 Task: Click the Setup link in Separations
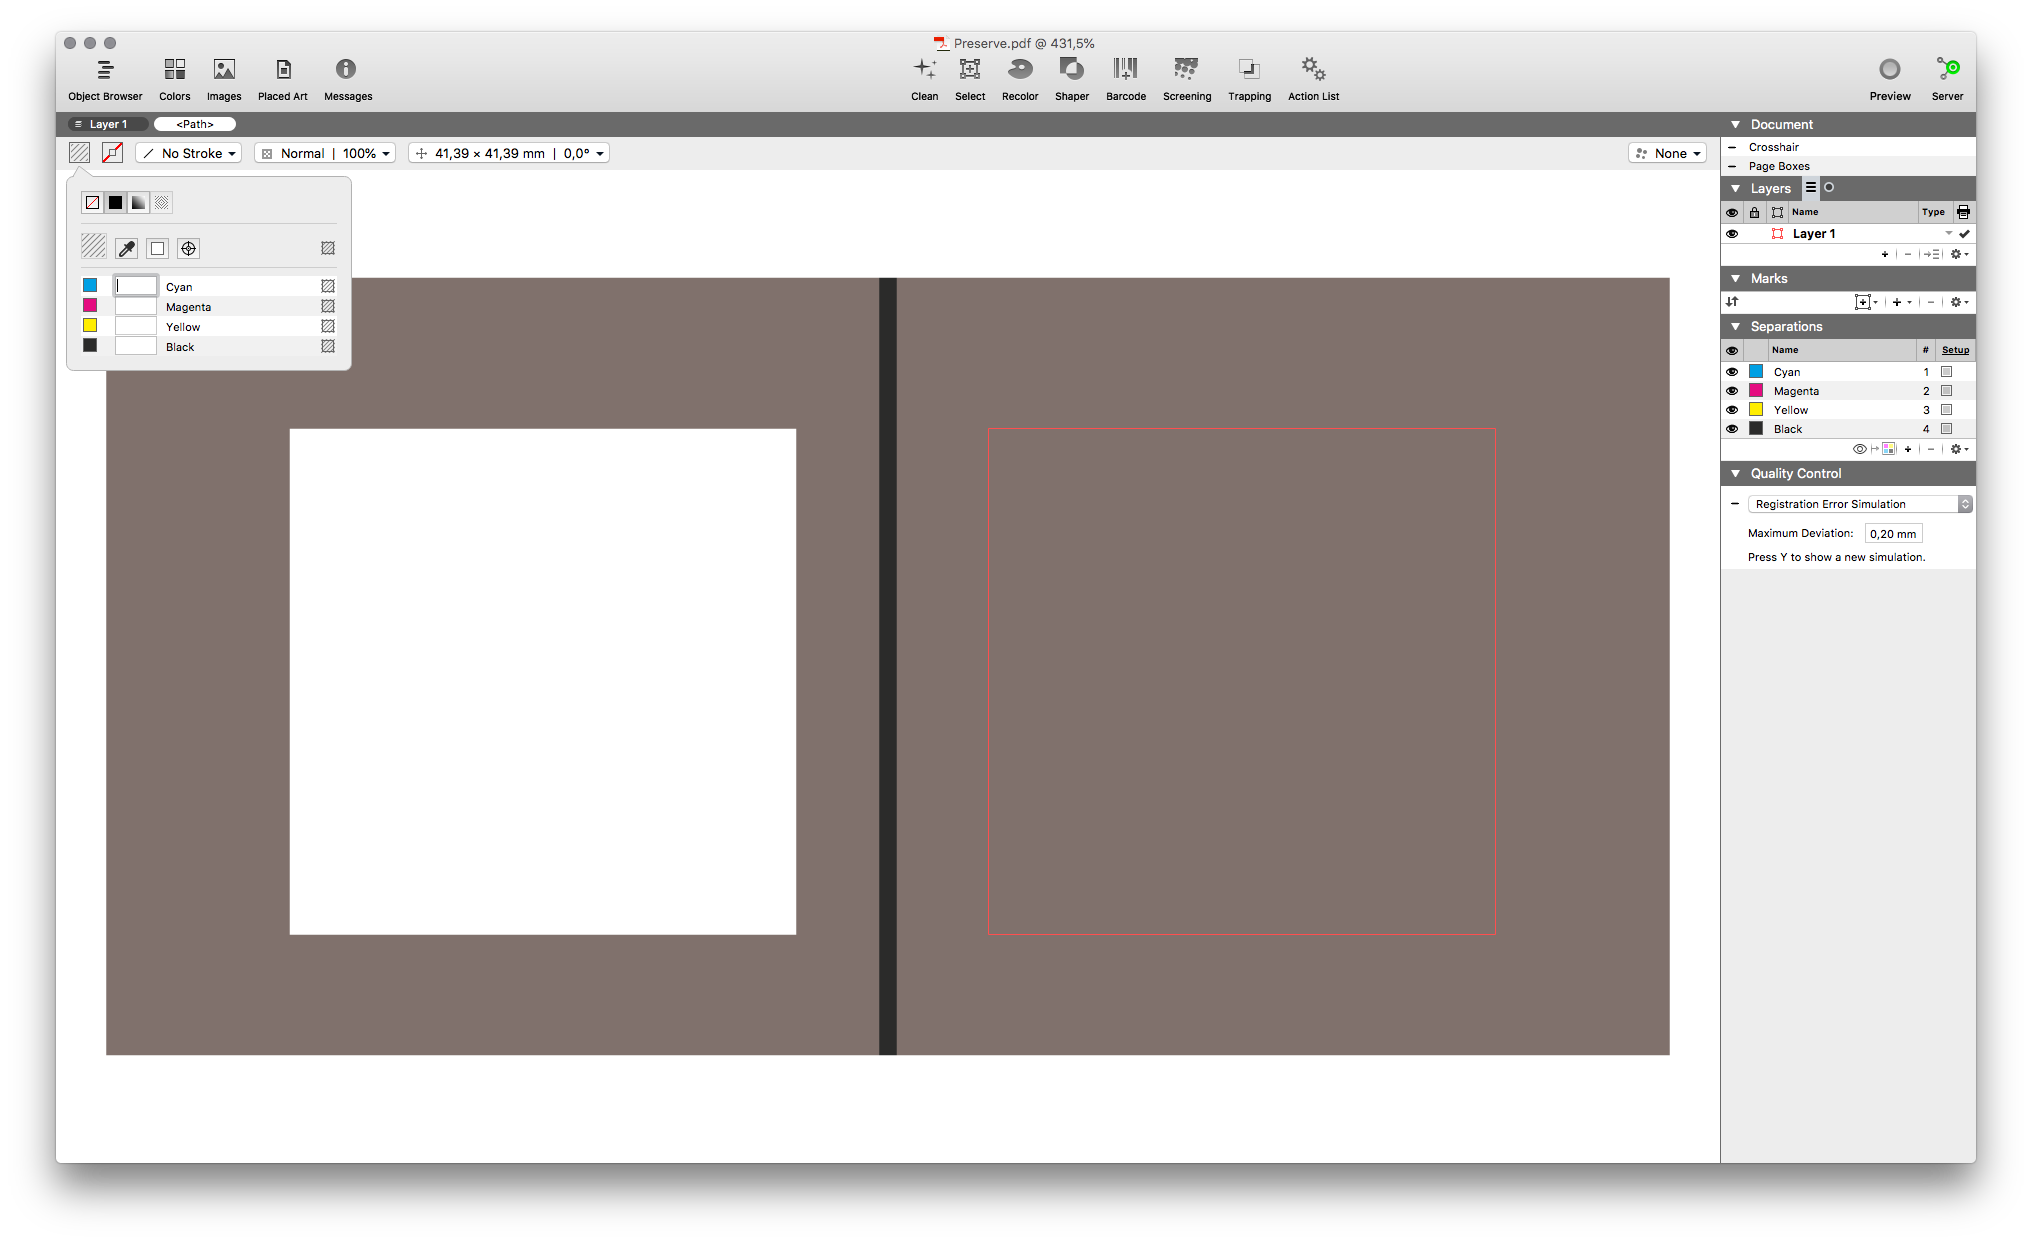1954,349
